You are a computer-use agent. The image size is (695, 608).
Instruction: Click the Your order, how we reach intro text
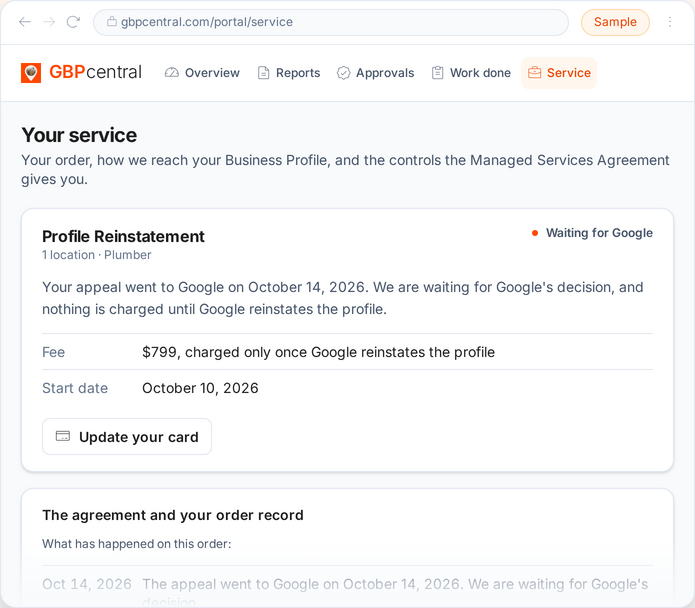tap(345, 169)
